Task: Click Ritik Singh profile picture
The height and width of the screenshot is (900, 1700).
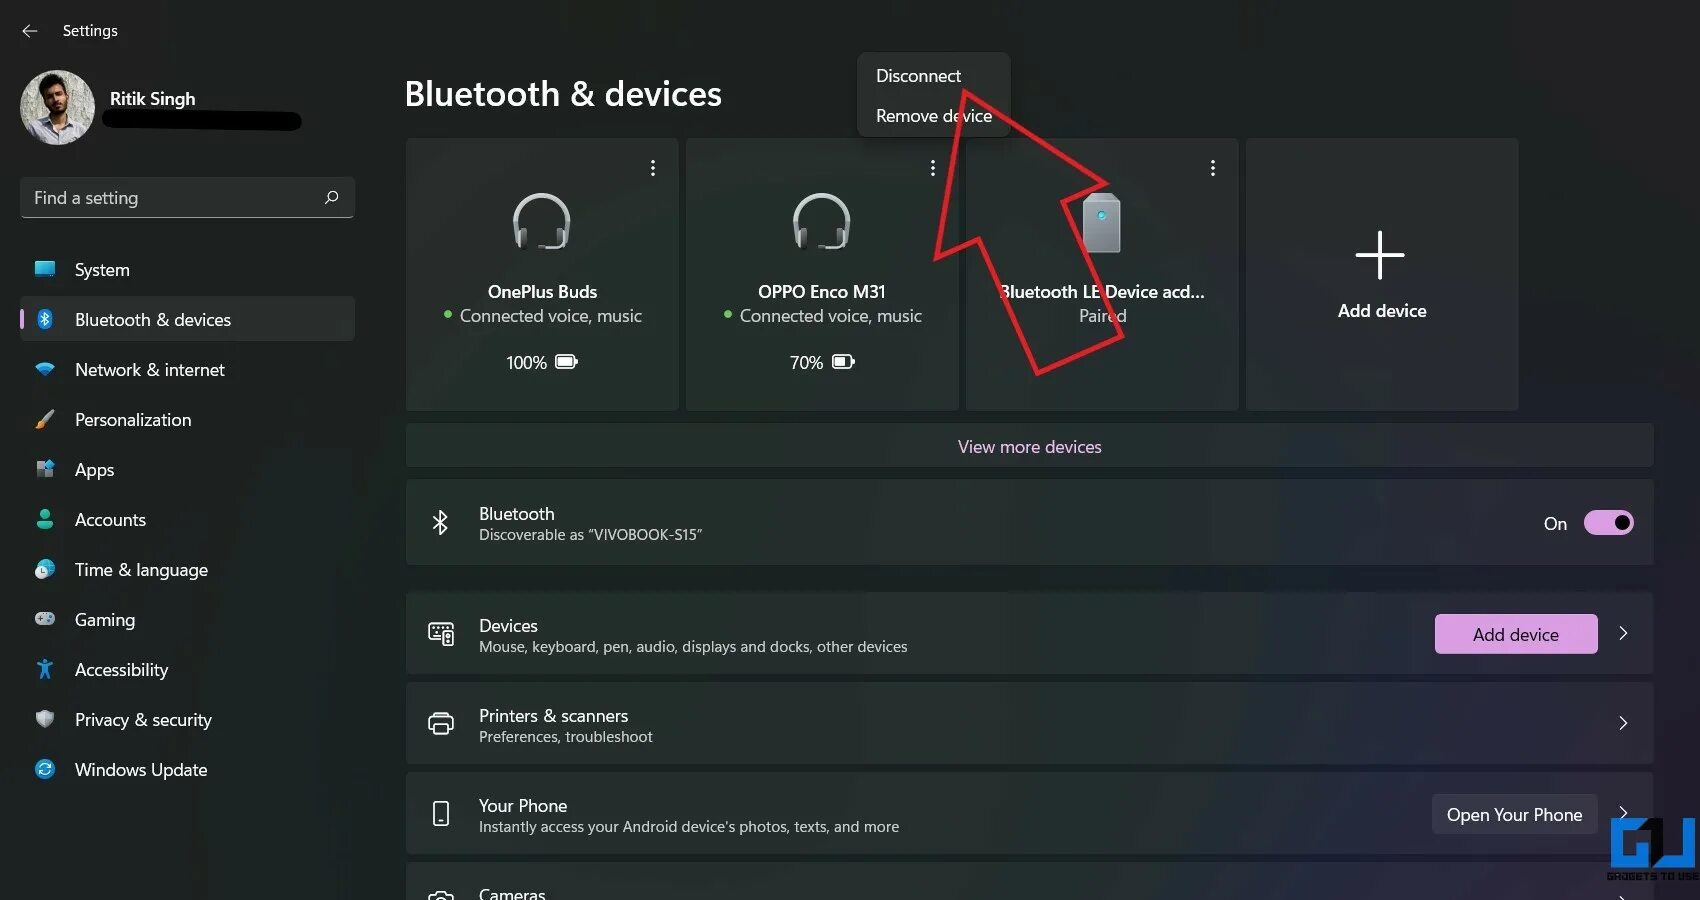Action: (x=57, y=107)
